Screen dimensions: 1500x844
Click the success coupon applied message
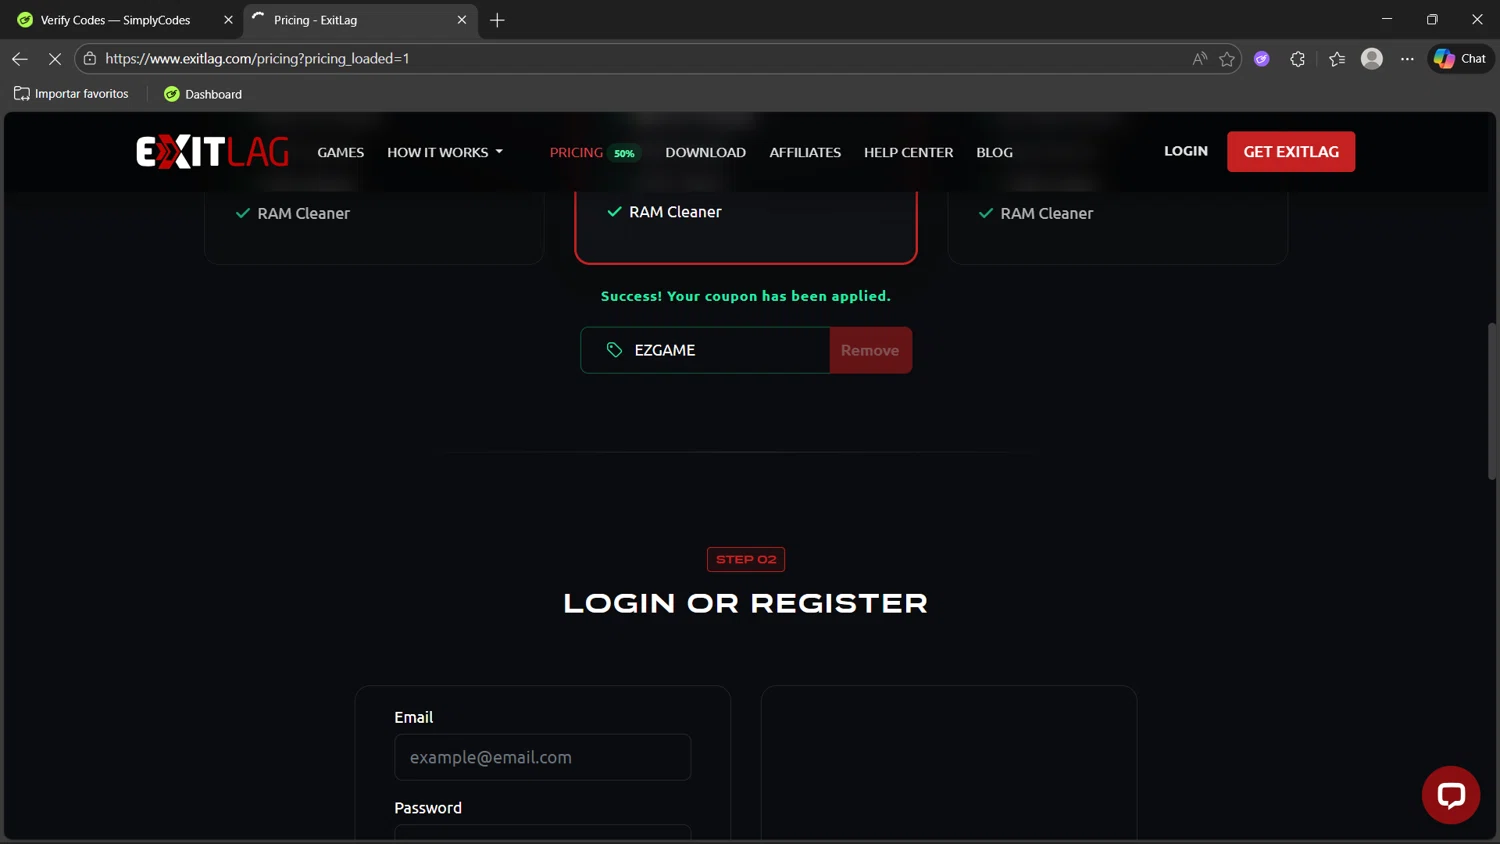pyautogui.click(x=746, y=296)
